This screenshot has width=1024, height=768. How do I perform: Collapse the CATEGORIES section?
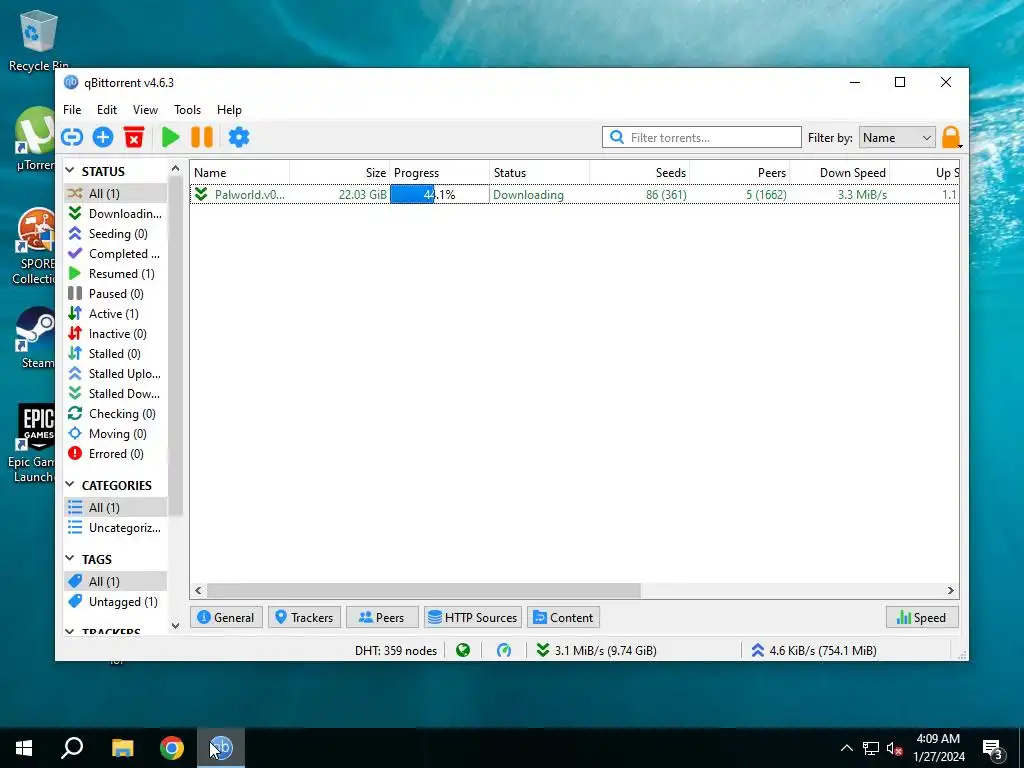pyautogui.click(x=70, y=485)
